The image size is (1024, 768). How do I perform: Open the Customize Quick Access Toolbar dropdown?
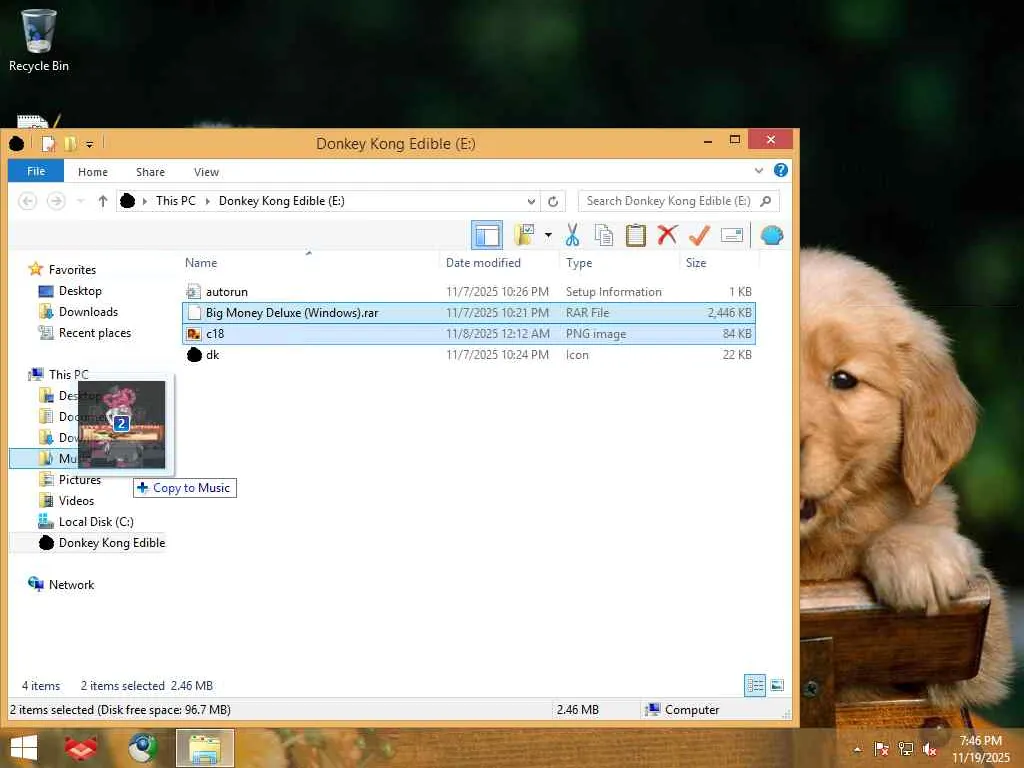[89, 144]
